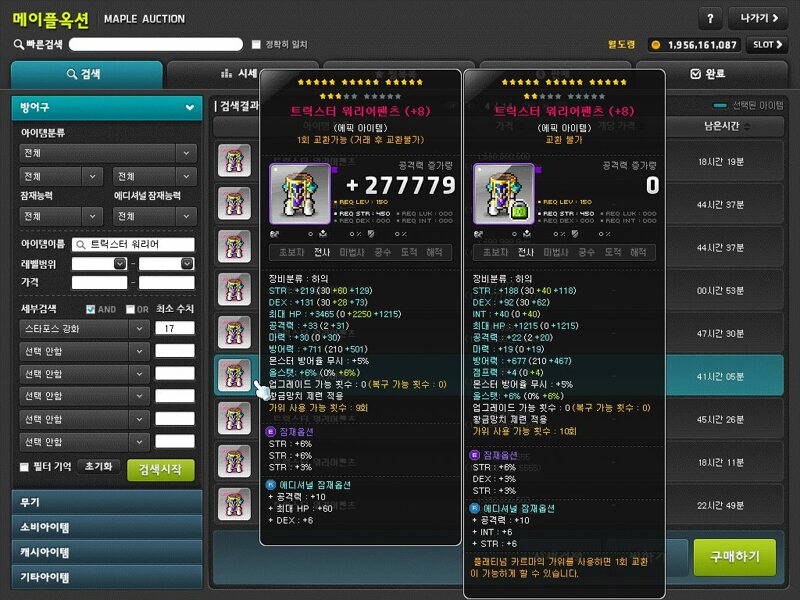800x600 pixels.
Task: Click the remaining time 41시간 05분
Action: tap(720, 377)
